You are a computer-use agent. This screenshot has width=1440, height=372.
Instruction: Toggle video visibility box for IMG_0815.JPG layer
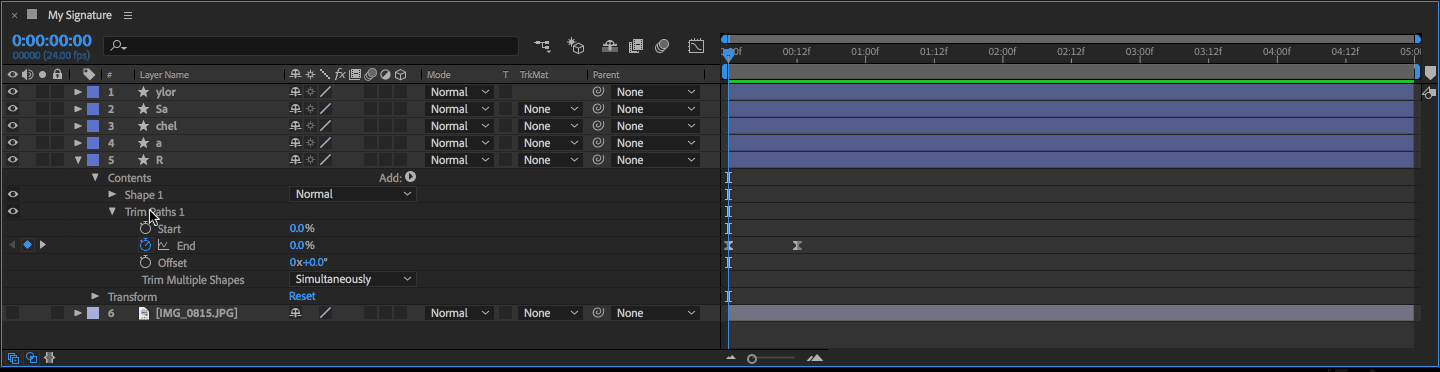[x=13, y=313]
